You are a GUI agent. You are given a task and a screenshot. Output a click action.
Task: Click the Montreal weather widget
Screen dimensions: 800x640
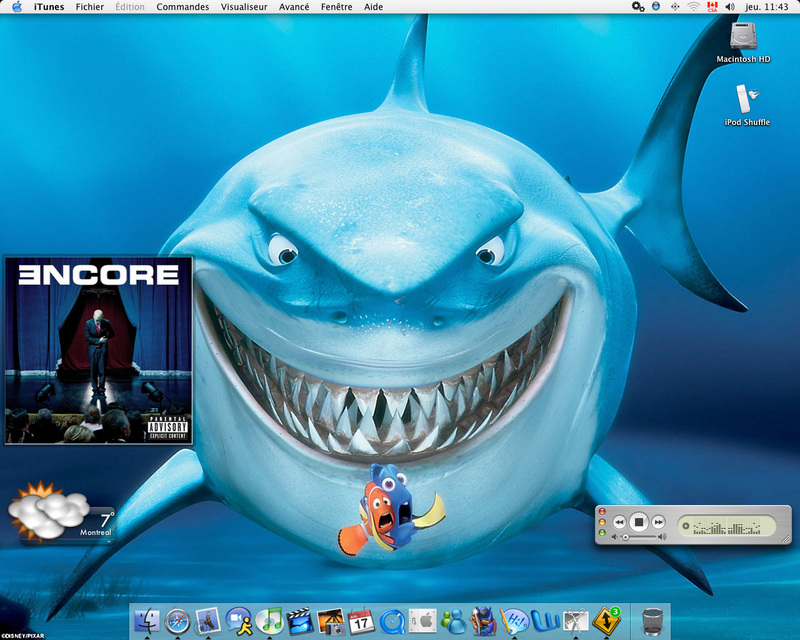coord(61,511)
